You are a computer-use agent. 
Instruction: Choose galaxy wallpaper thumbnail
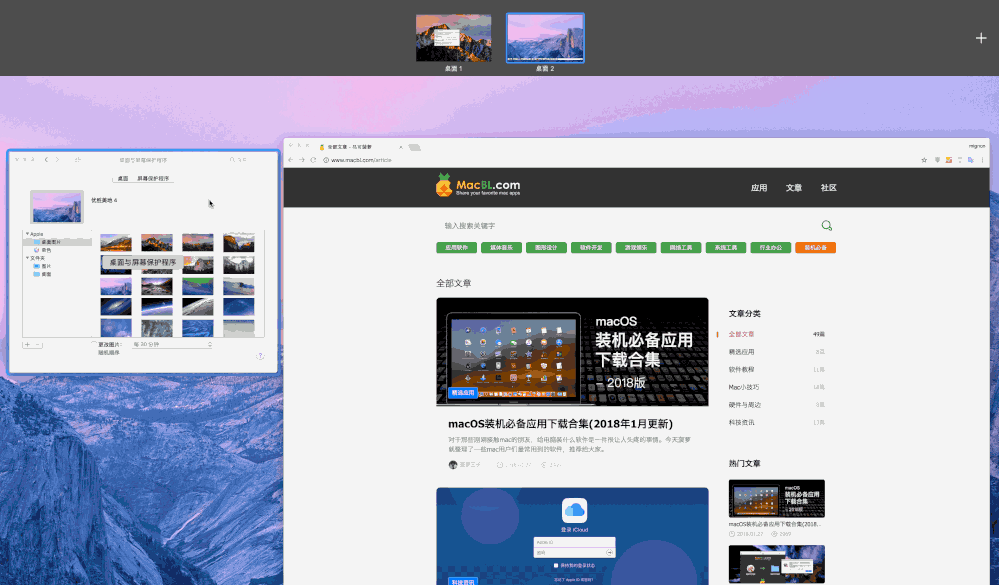click(x=116, y=307)
